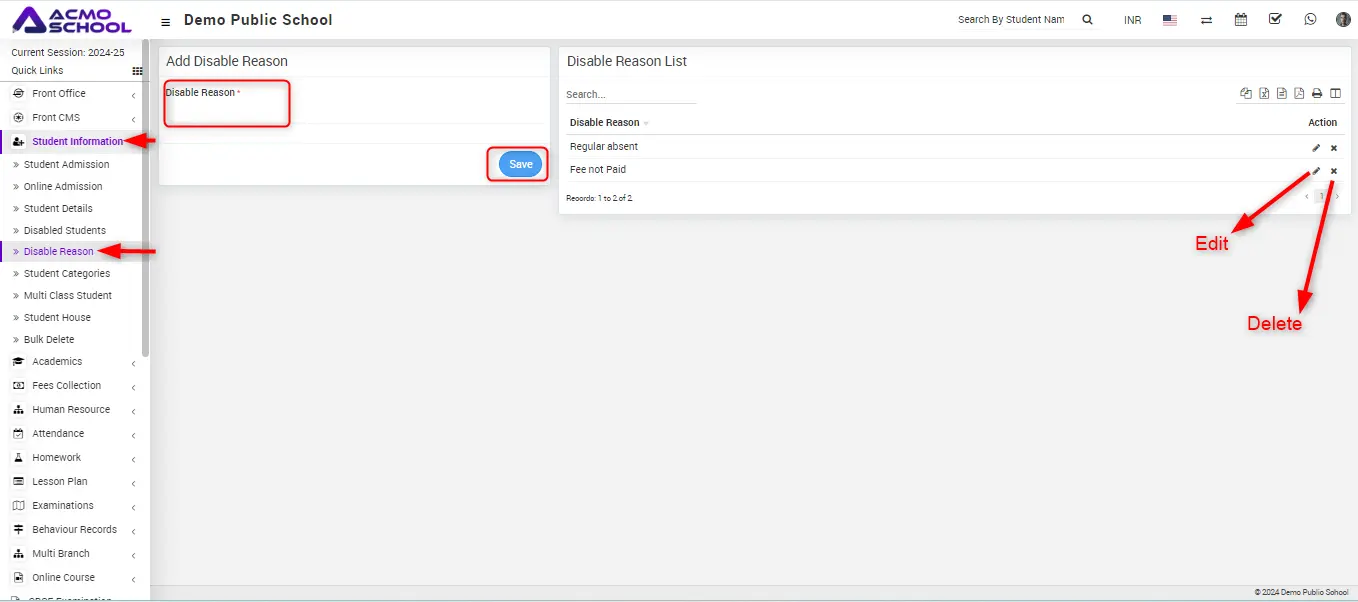The height and width of the screenshot is (602, 1358).
Task: Open WhatsApp icon in top bar
Action: click(x=1310, y=19)
